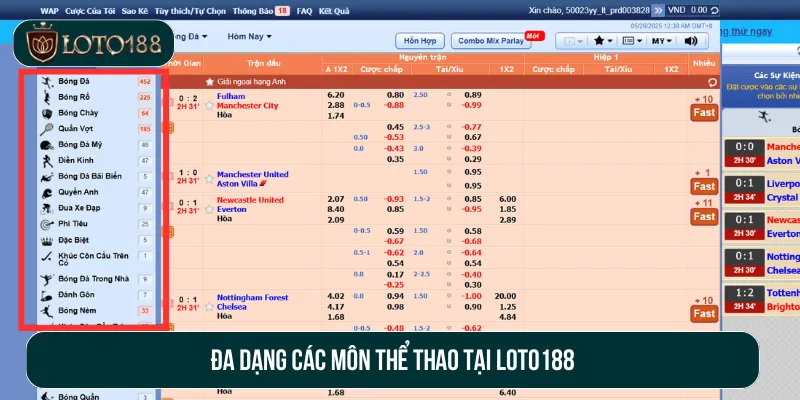800x400 pixels.
Task: Mute sound with the speaker icon
Action: coord(691,41)
